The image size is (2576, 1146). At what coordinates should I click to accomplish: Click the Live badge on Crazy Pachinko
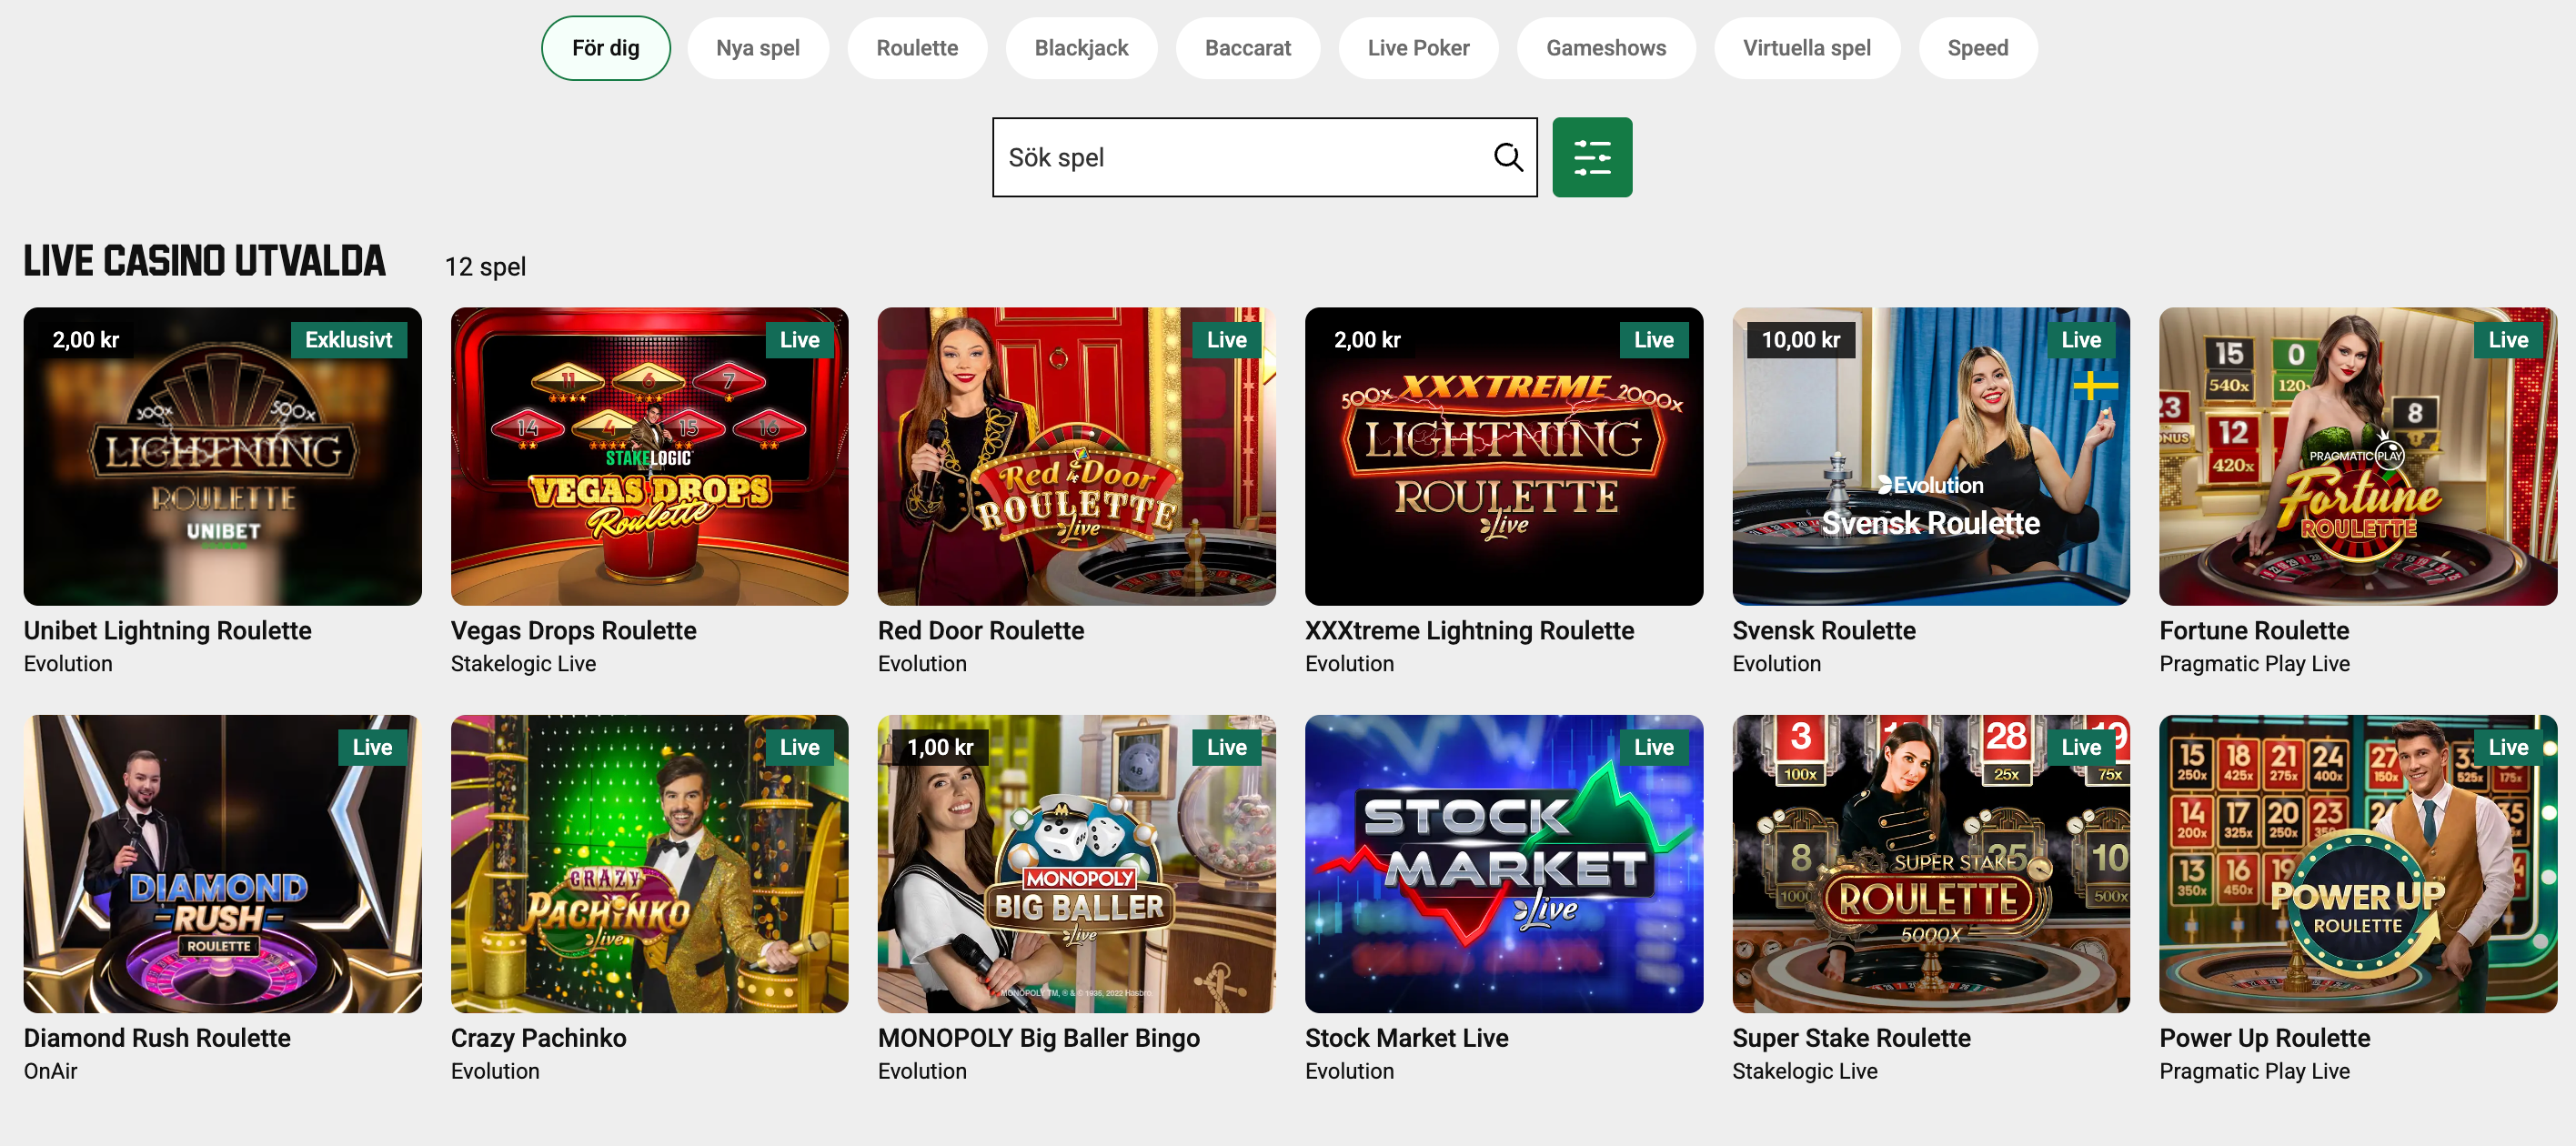[799, 747]
